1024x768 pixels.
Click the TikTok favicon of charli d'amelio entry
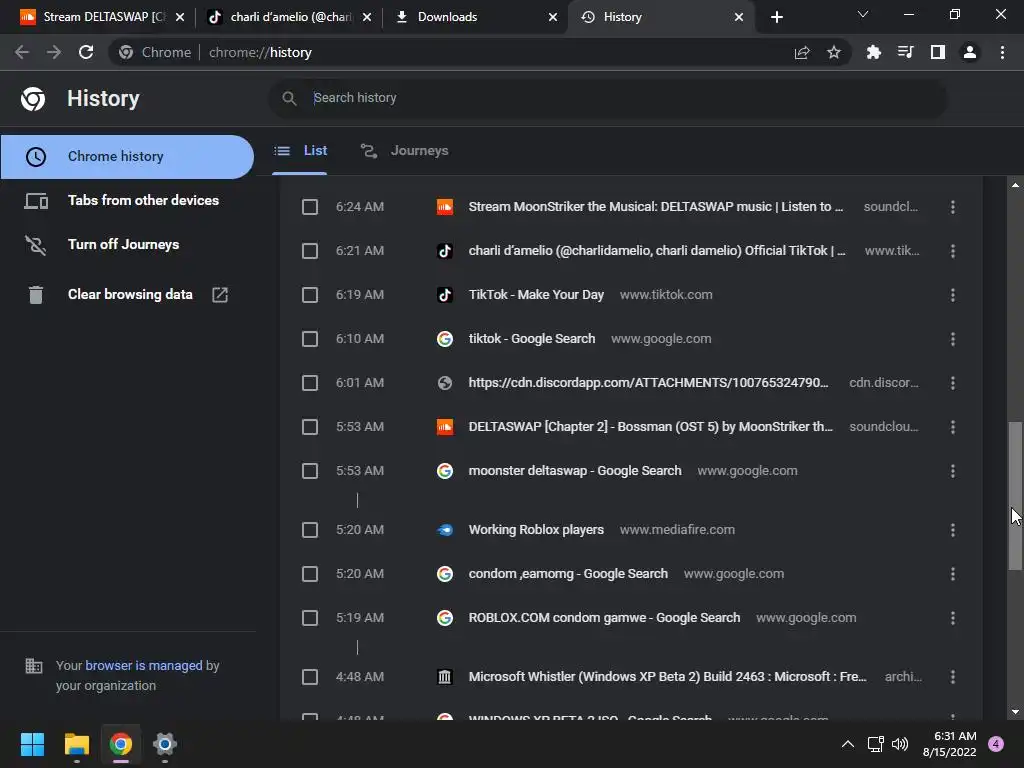(x=445, y=251)
